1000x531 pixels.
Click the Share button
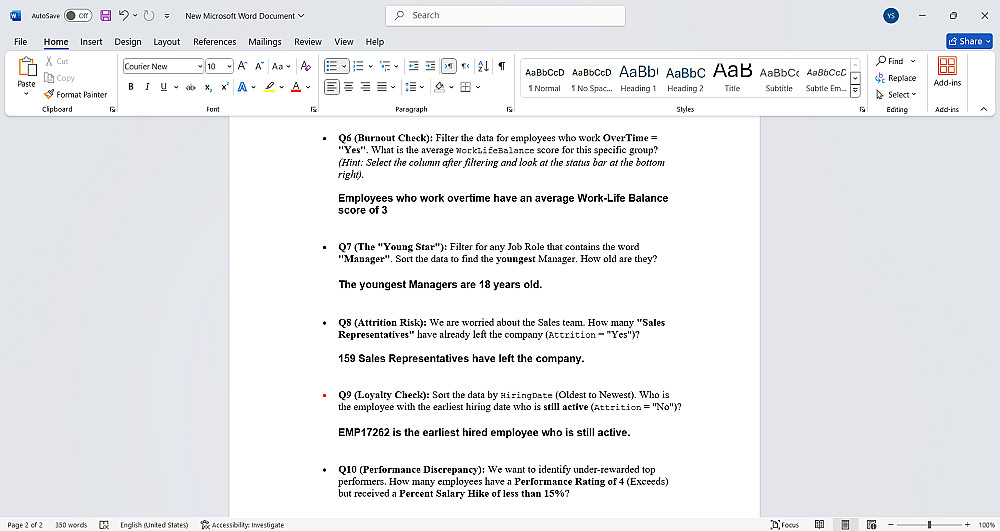969,41
